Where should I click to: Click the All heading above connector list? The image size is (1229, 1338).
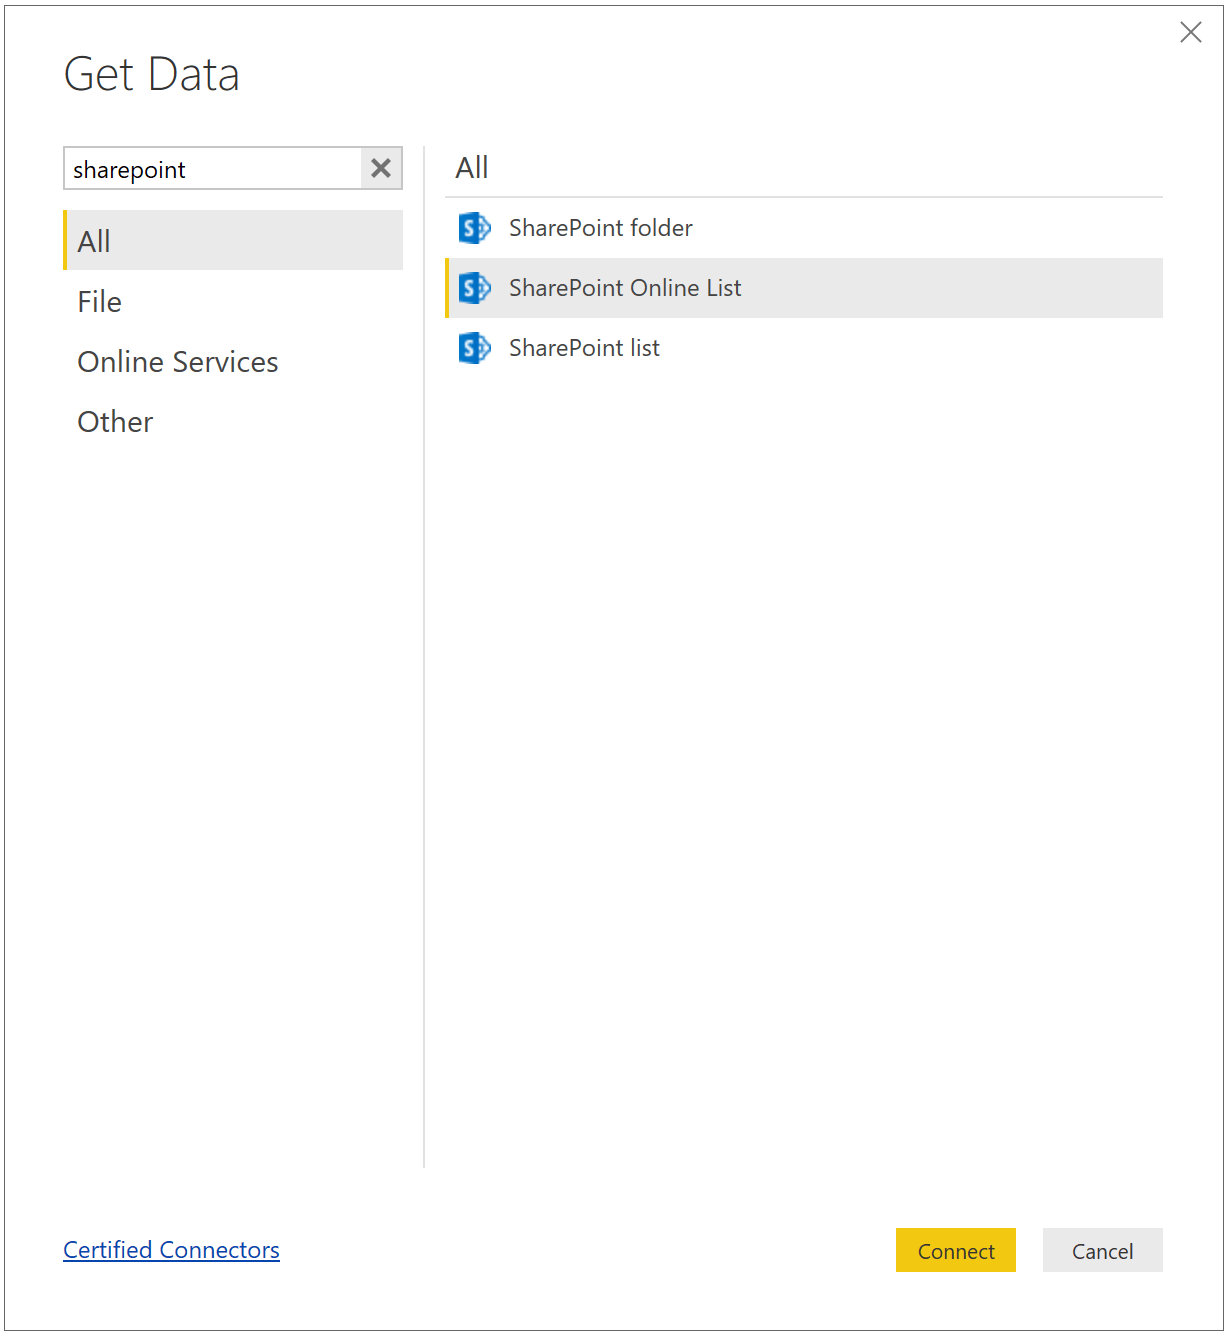point(471,167)
